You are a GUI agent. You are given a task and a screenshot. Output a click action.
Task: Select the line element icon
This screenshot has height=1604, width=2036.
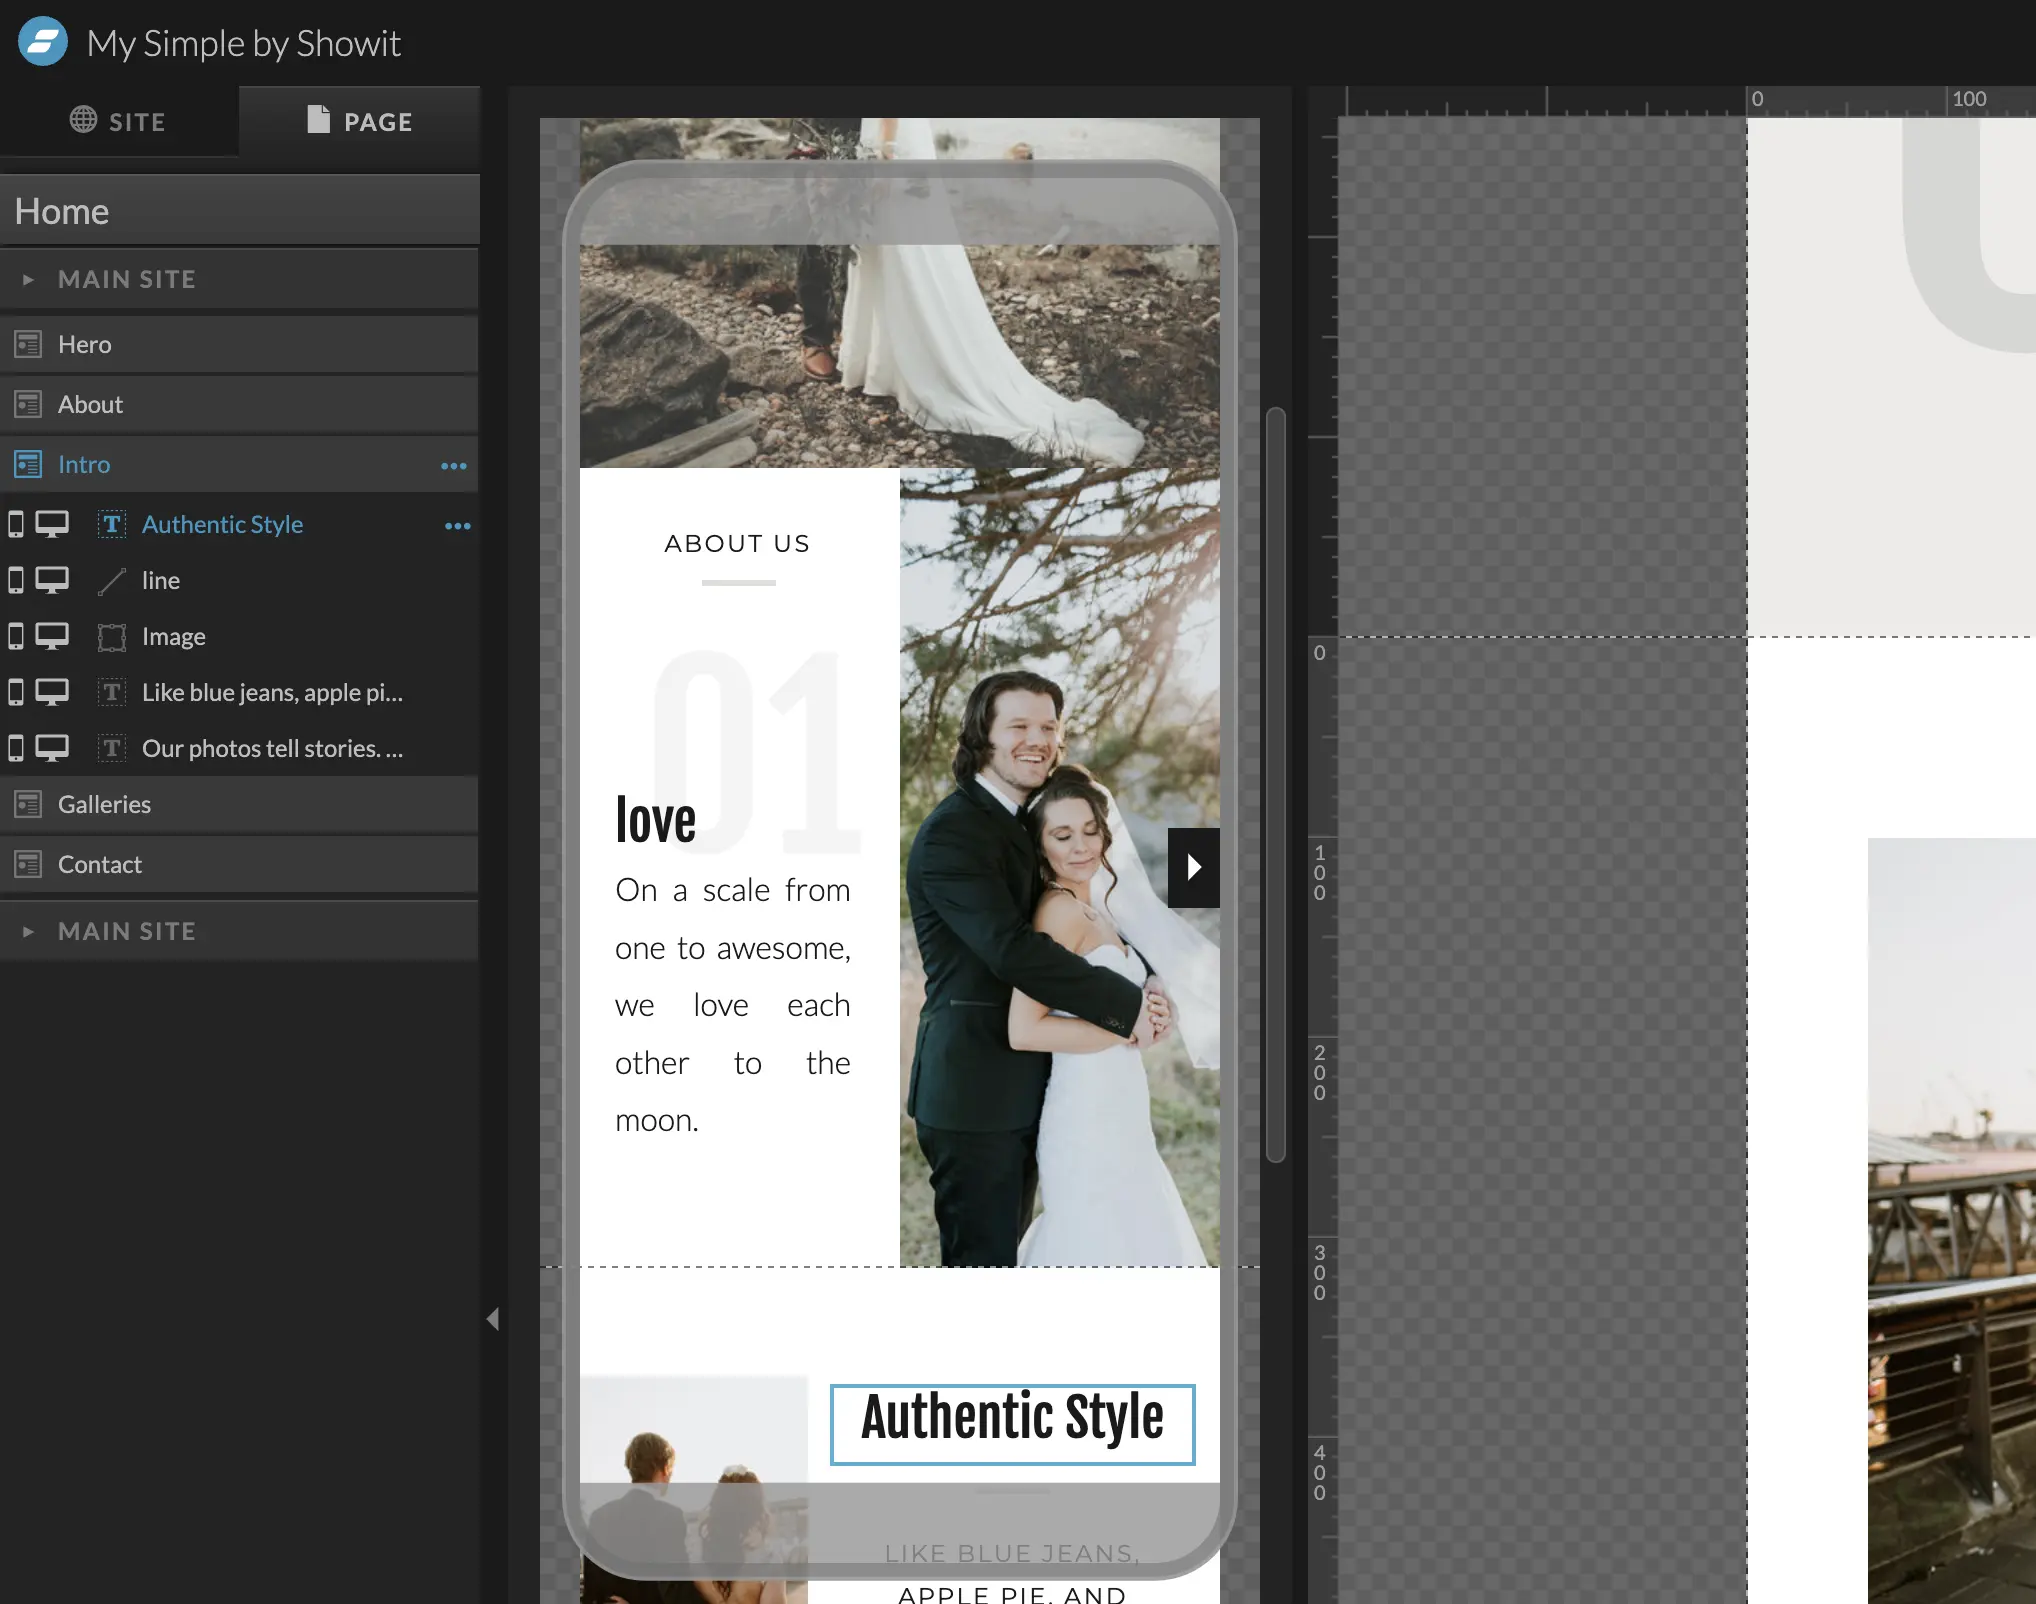[112, 580]
